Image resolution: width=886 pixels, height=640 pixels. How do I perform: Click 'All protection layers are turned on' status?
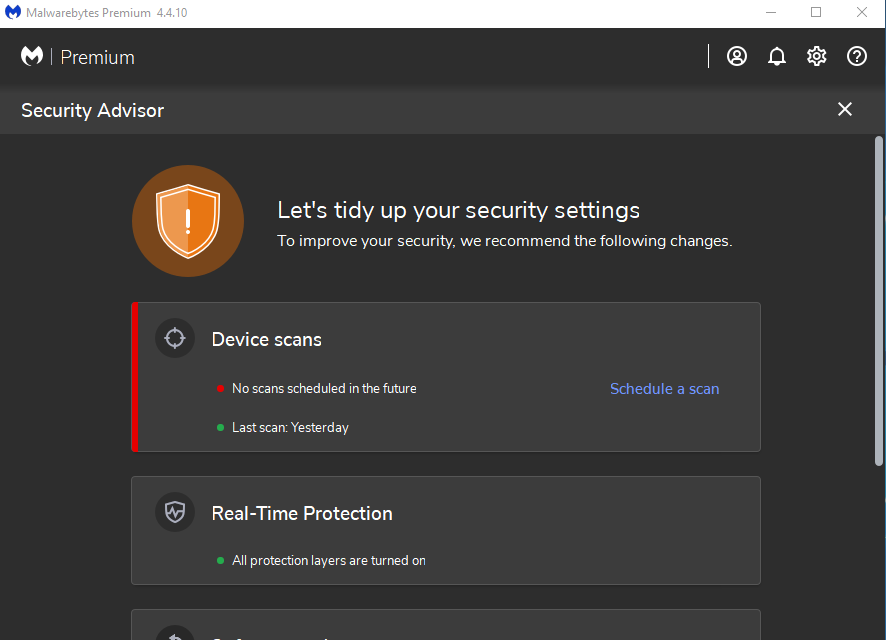(329, 560)
